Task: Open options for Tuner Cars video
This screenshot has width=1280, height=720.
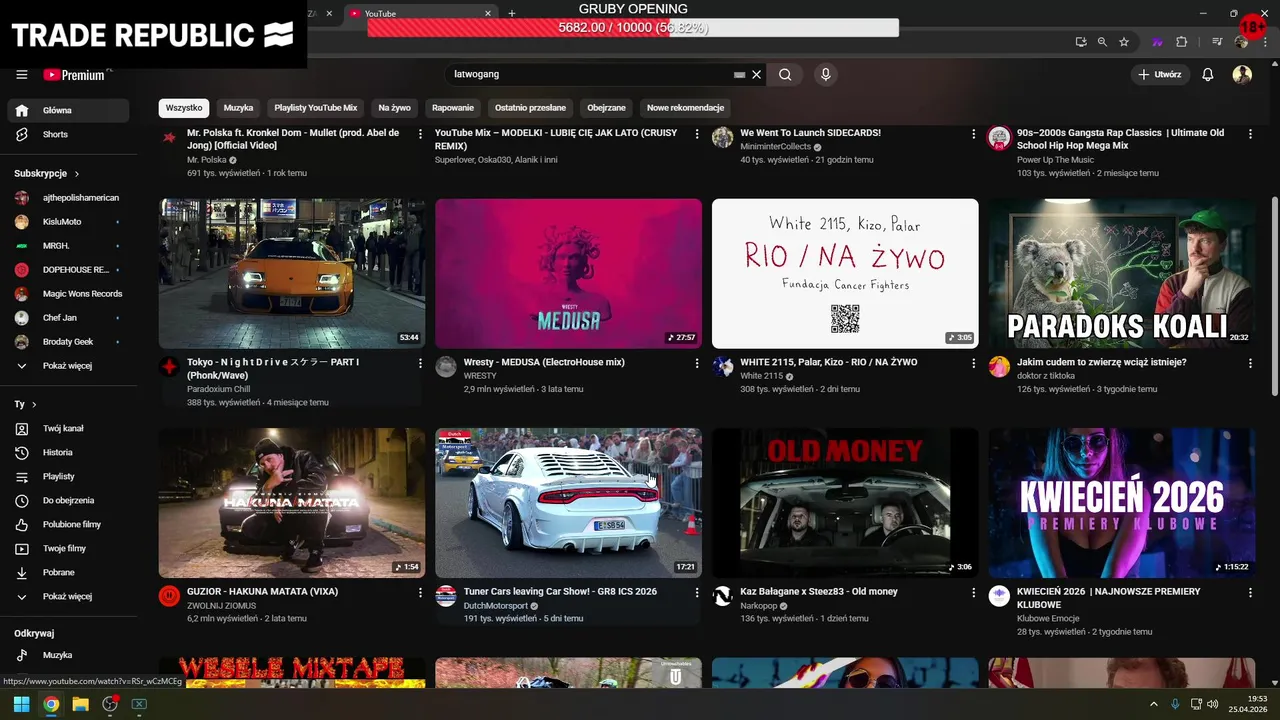Action: point(697,592)
